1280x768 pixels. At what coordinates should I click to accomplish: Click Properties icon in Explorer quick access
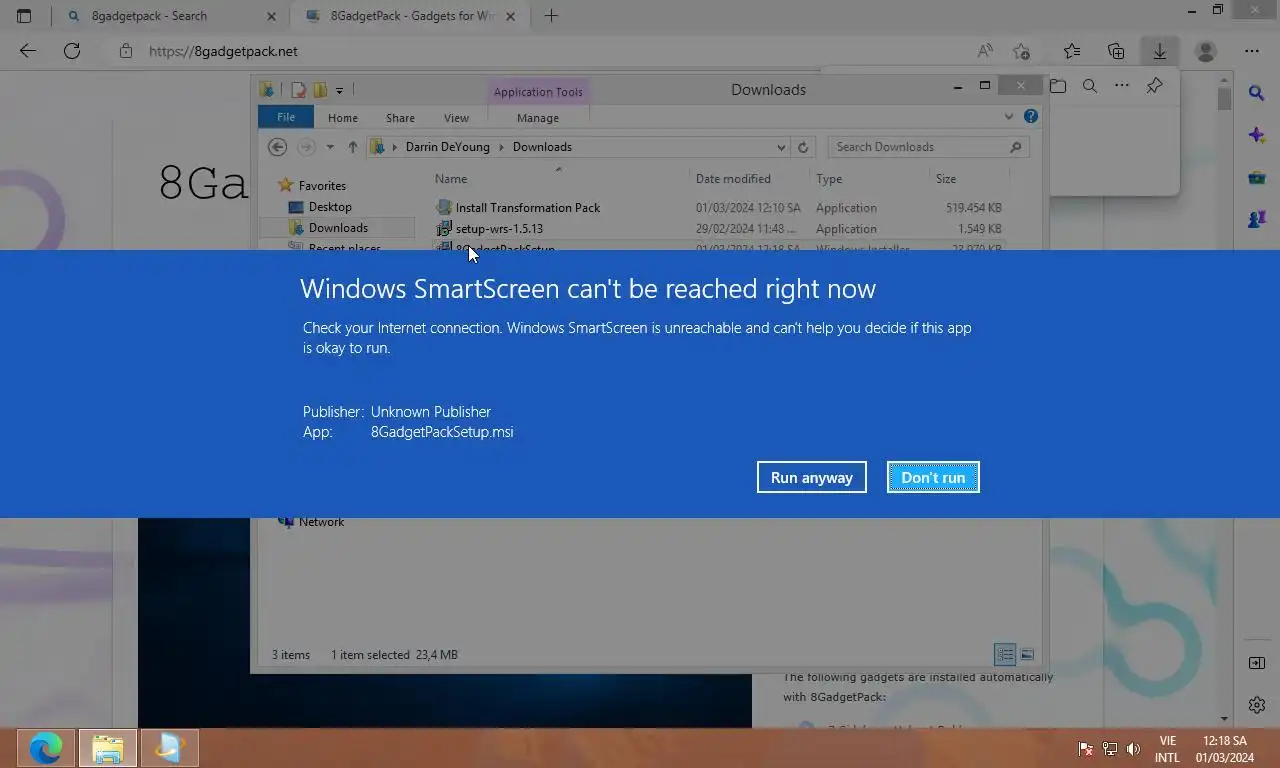point(298,90)
